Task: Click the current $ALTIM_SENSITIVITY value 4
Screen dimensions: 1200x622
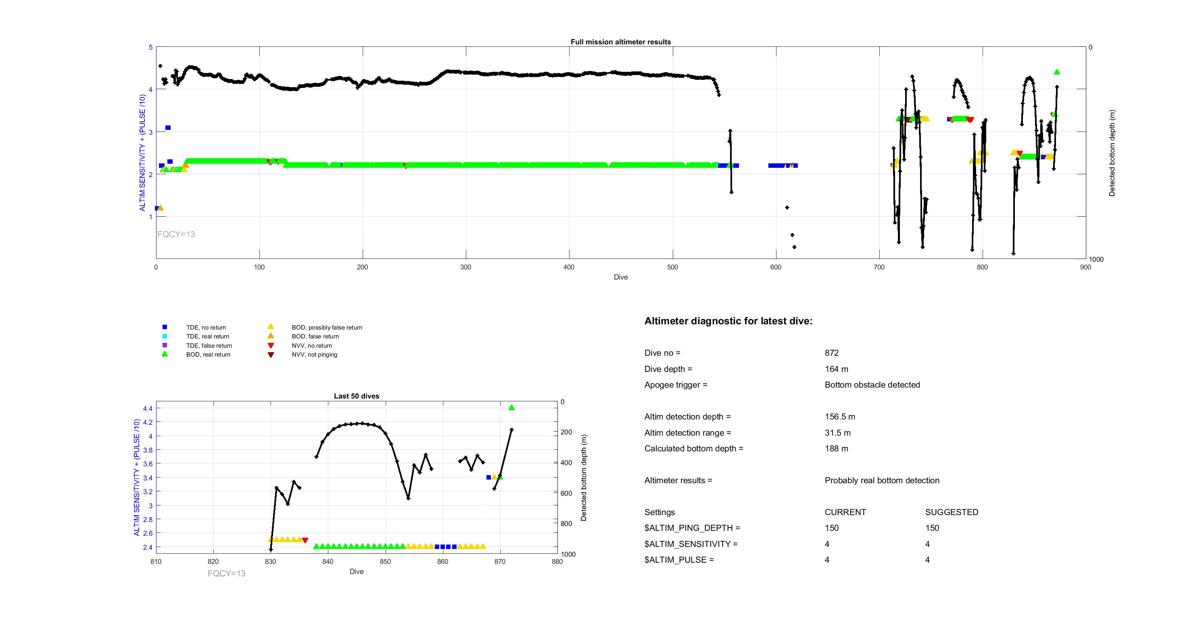Action: coord(828,544)
